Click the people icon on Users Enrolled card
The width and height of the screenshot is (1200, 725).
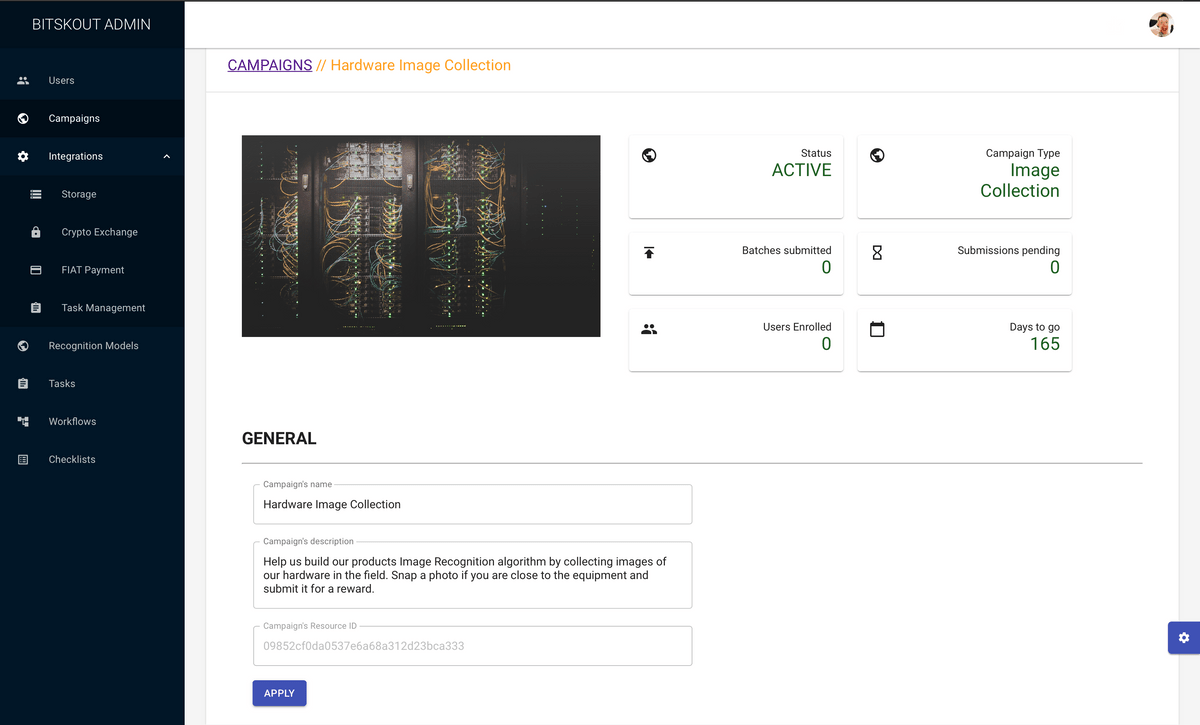(x=649, y=329)
